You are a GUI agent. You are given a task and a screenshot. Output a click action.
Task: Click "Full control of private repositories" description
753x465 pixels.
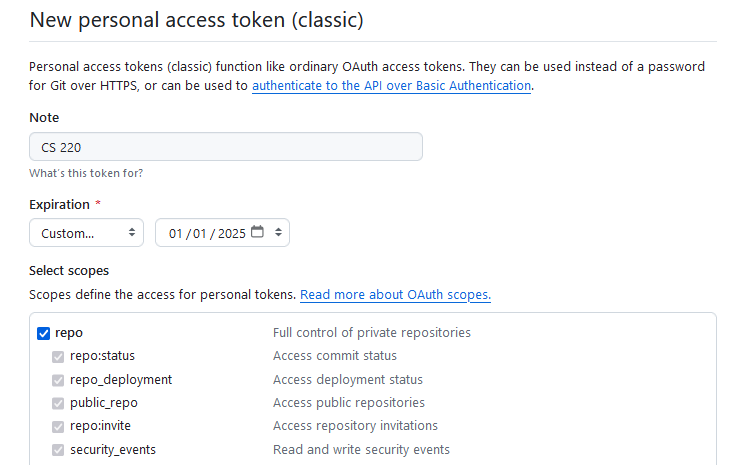[x=371, y=333]
